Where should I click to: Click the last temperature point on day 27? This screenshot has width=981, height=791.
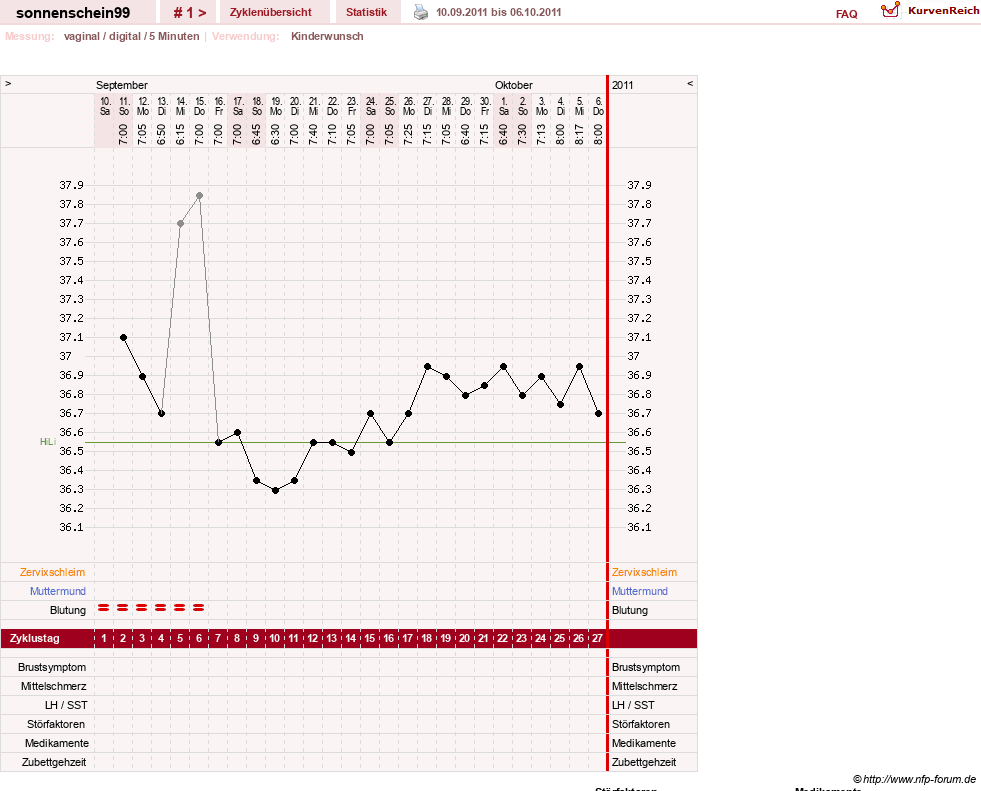pos(599,414)
